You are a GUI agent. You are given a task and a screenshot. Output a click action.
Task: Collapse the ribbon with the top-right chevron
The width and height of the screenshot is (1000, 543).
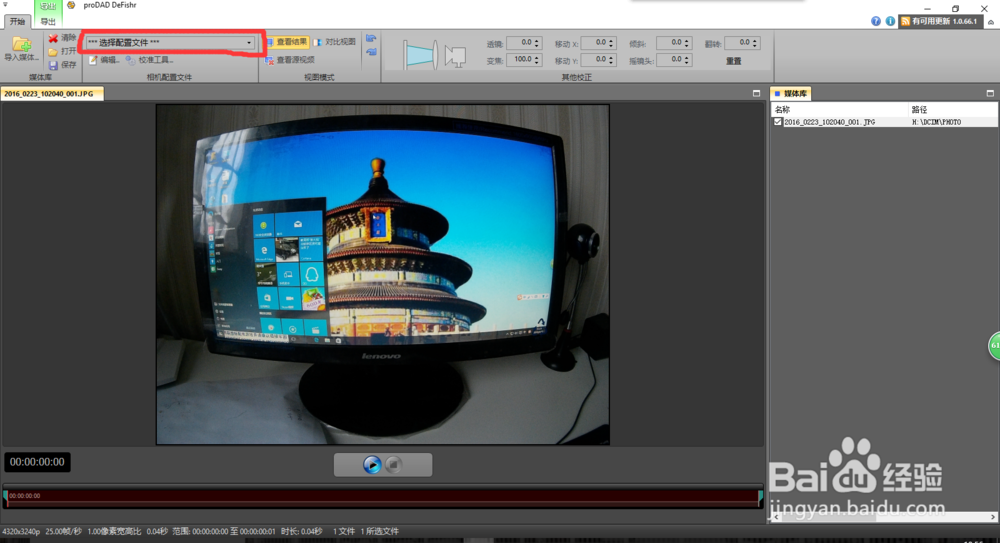[990, 22]
